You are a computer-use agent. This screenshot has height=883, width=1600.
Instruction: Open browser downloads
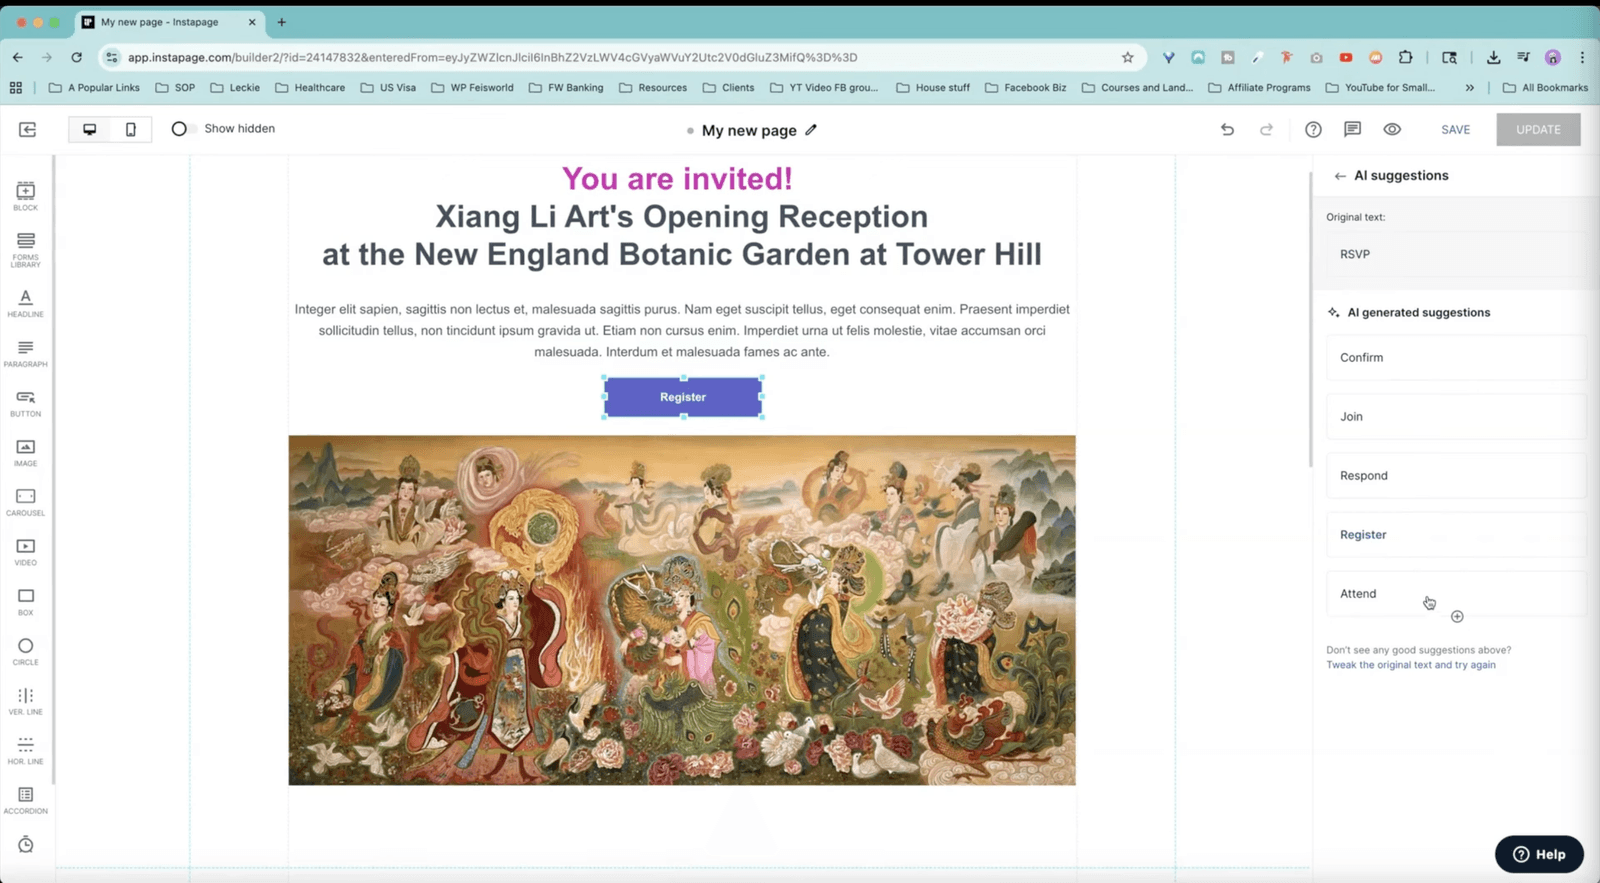click(1493, 57)
